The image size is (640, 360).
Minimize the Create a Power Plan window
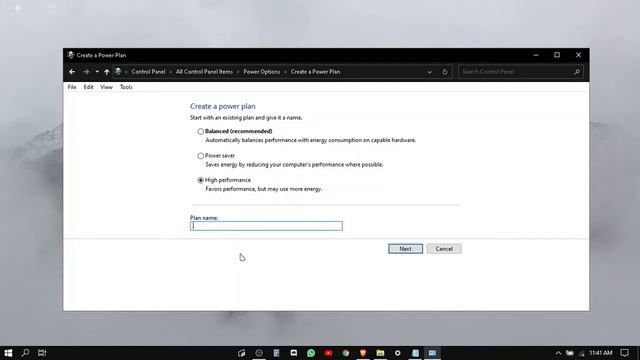536,55
